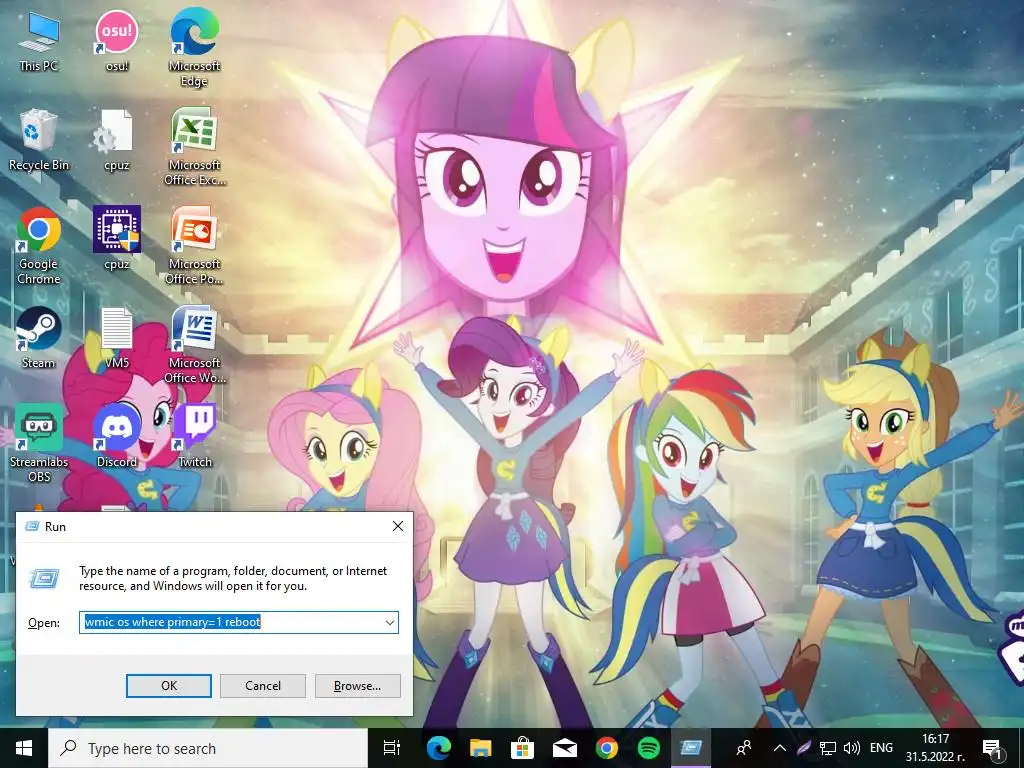
Task: Select the Microsoft Edge desktop shortcut
Action: click(x=194, y=47)
